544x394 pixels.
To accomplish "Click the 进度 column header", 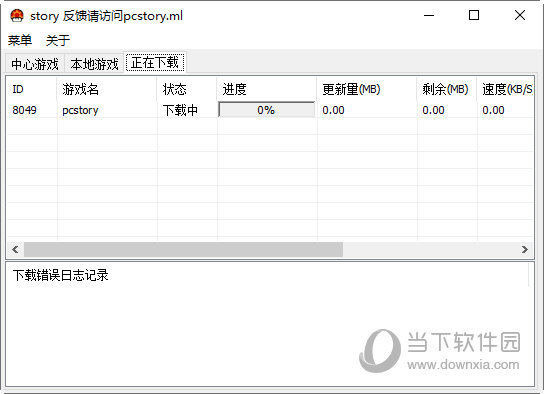I will (267, 89).
